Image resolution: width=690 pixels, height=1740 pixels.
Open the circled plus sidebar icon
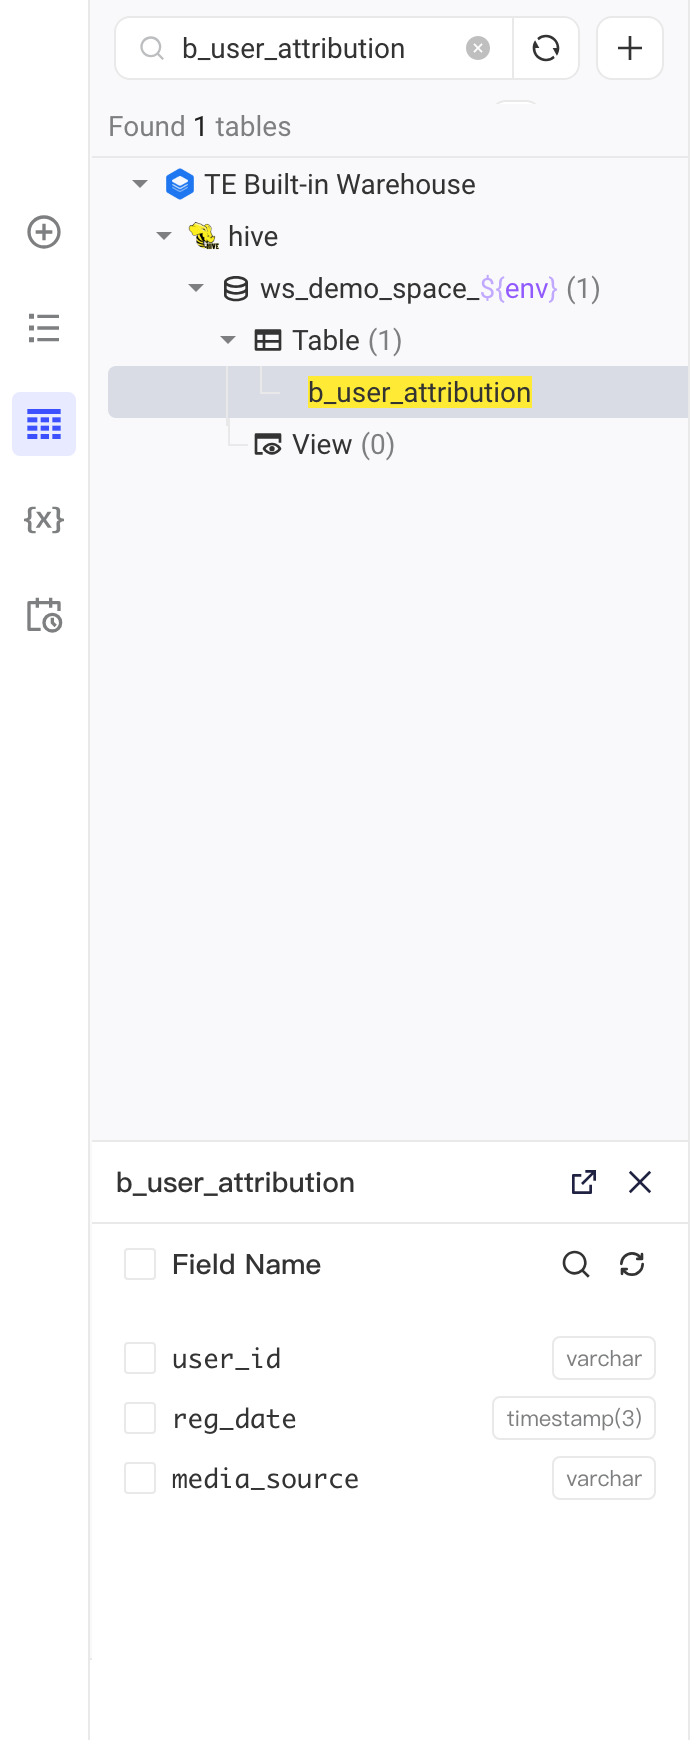(x=44, y=232)
